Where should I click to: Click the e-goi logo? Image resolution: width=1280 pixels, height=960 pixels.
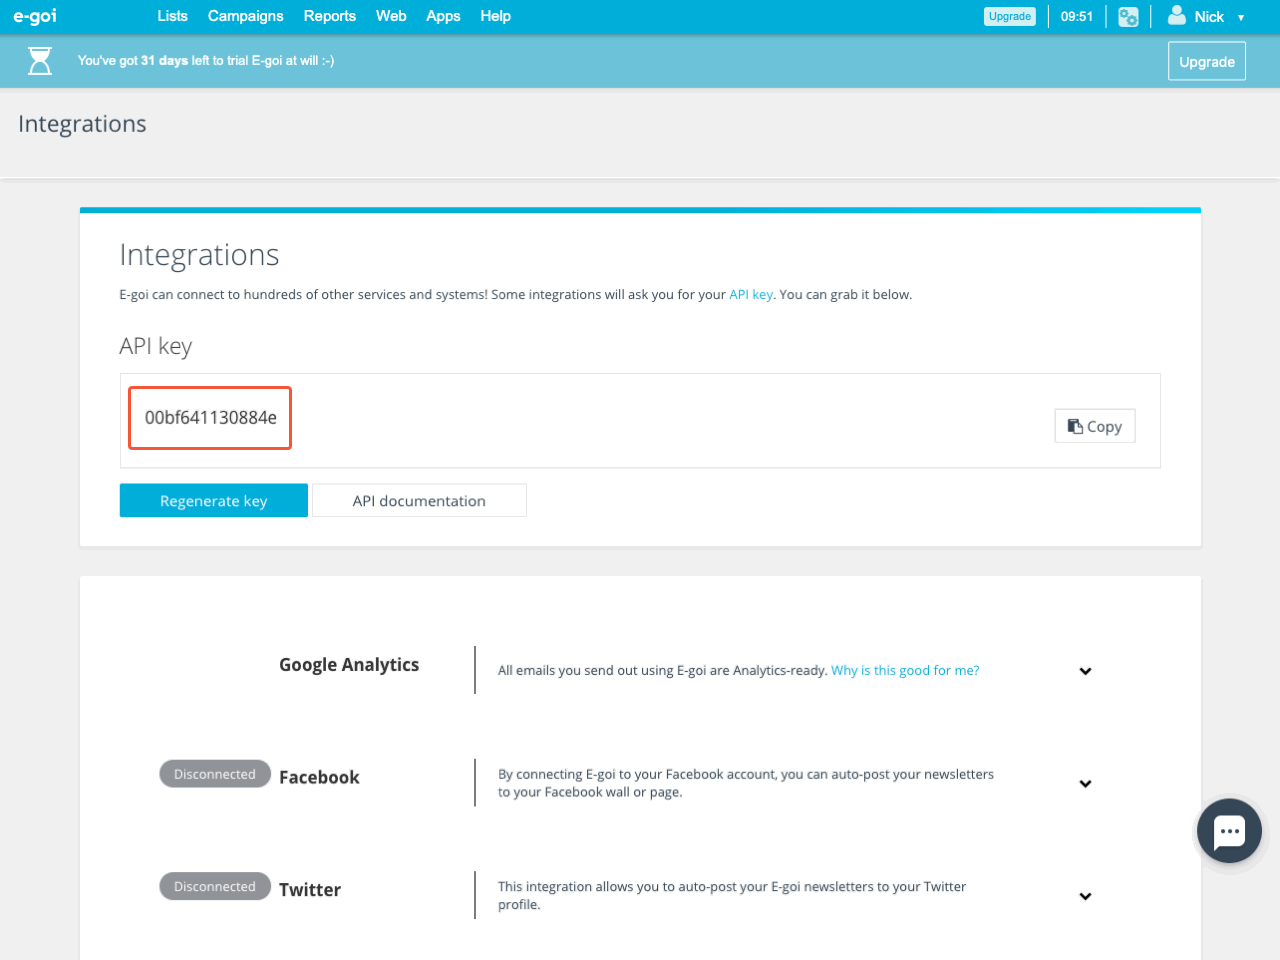(35, 16)
